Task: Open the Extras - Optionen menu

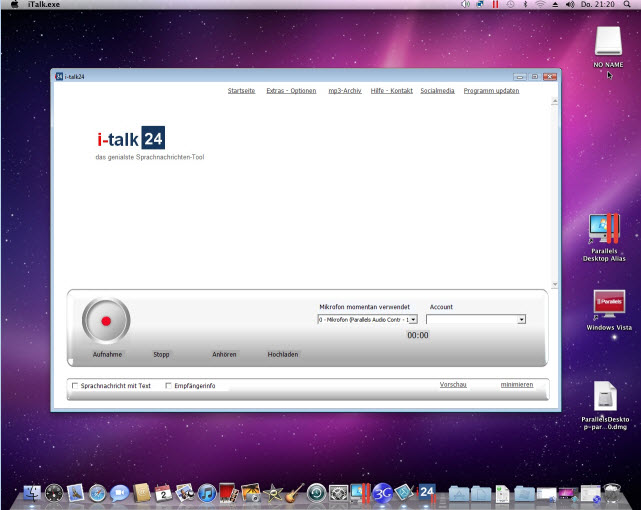Action: click(291, 90)
